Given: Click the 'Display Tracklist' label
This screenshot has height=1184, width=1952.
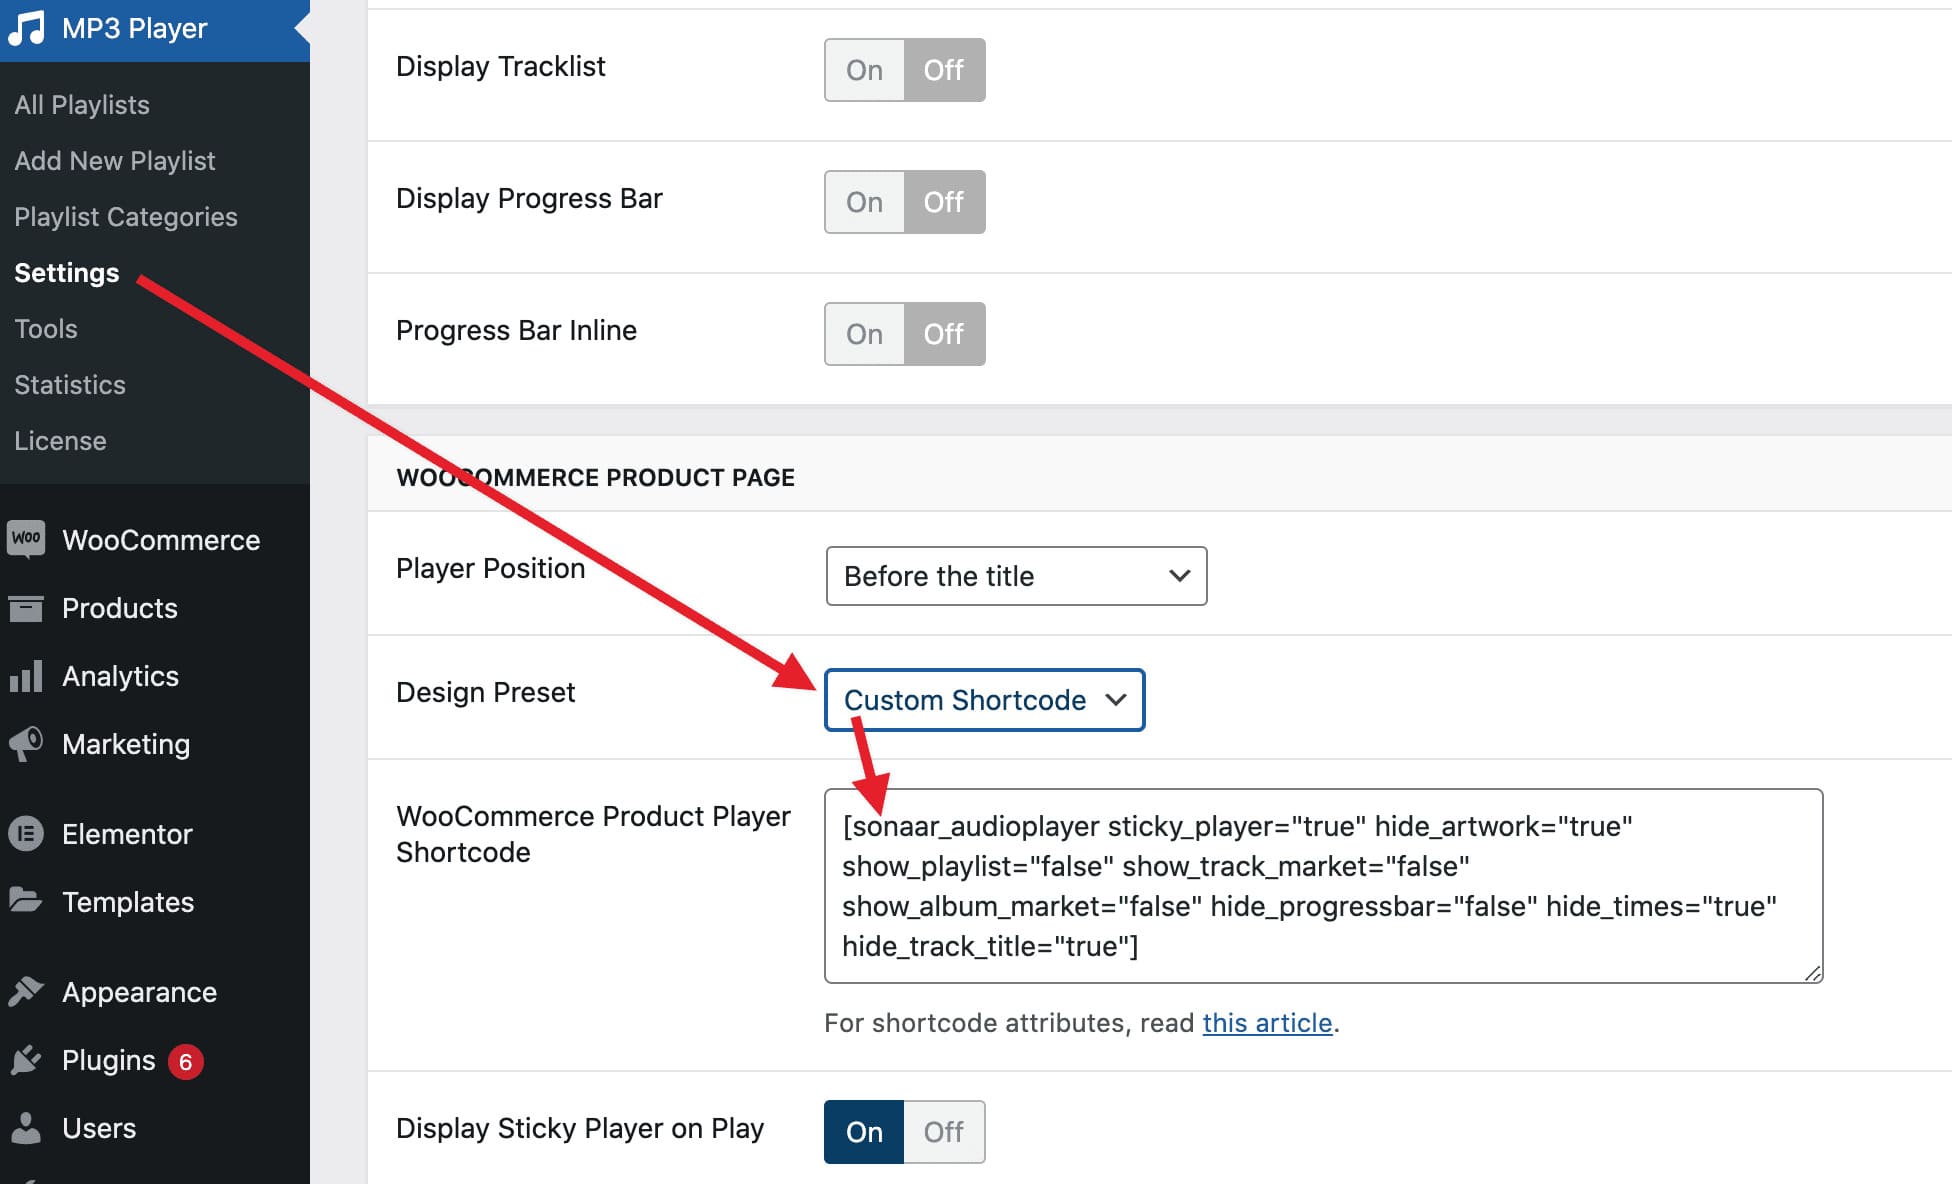Looking at the screenshot, I should pyautogui.click(x=500, y=66).
